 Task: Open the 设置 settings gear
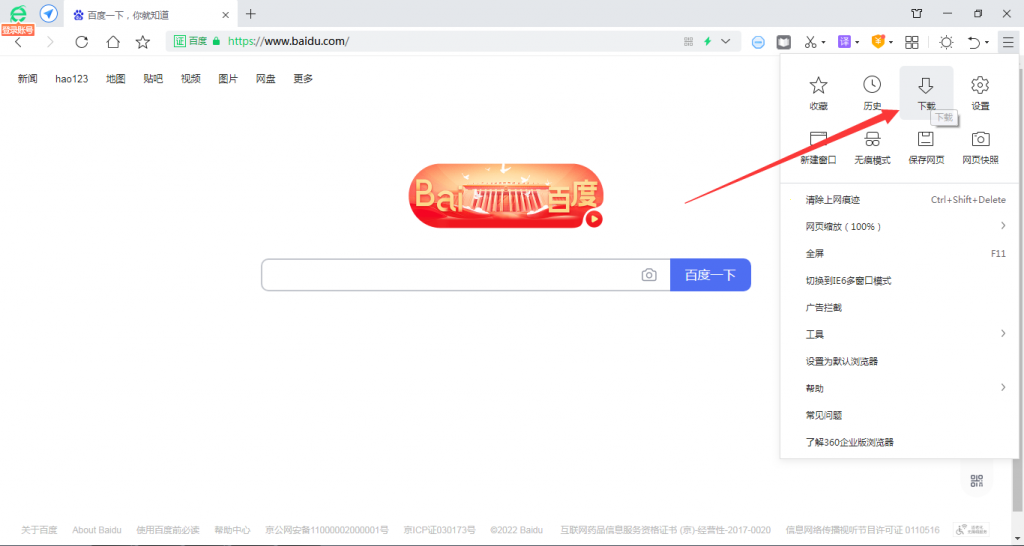[x=980, y=93]
